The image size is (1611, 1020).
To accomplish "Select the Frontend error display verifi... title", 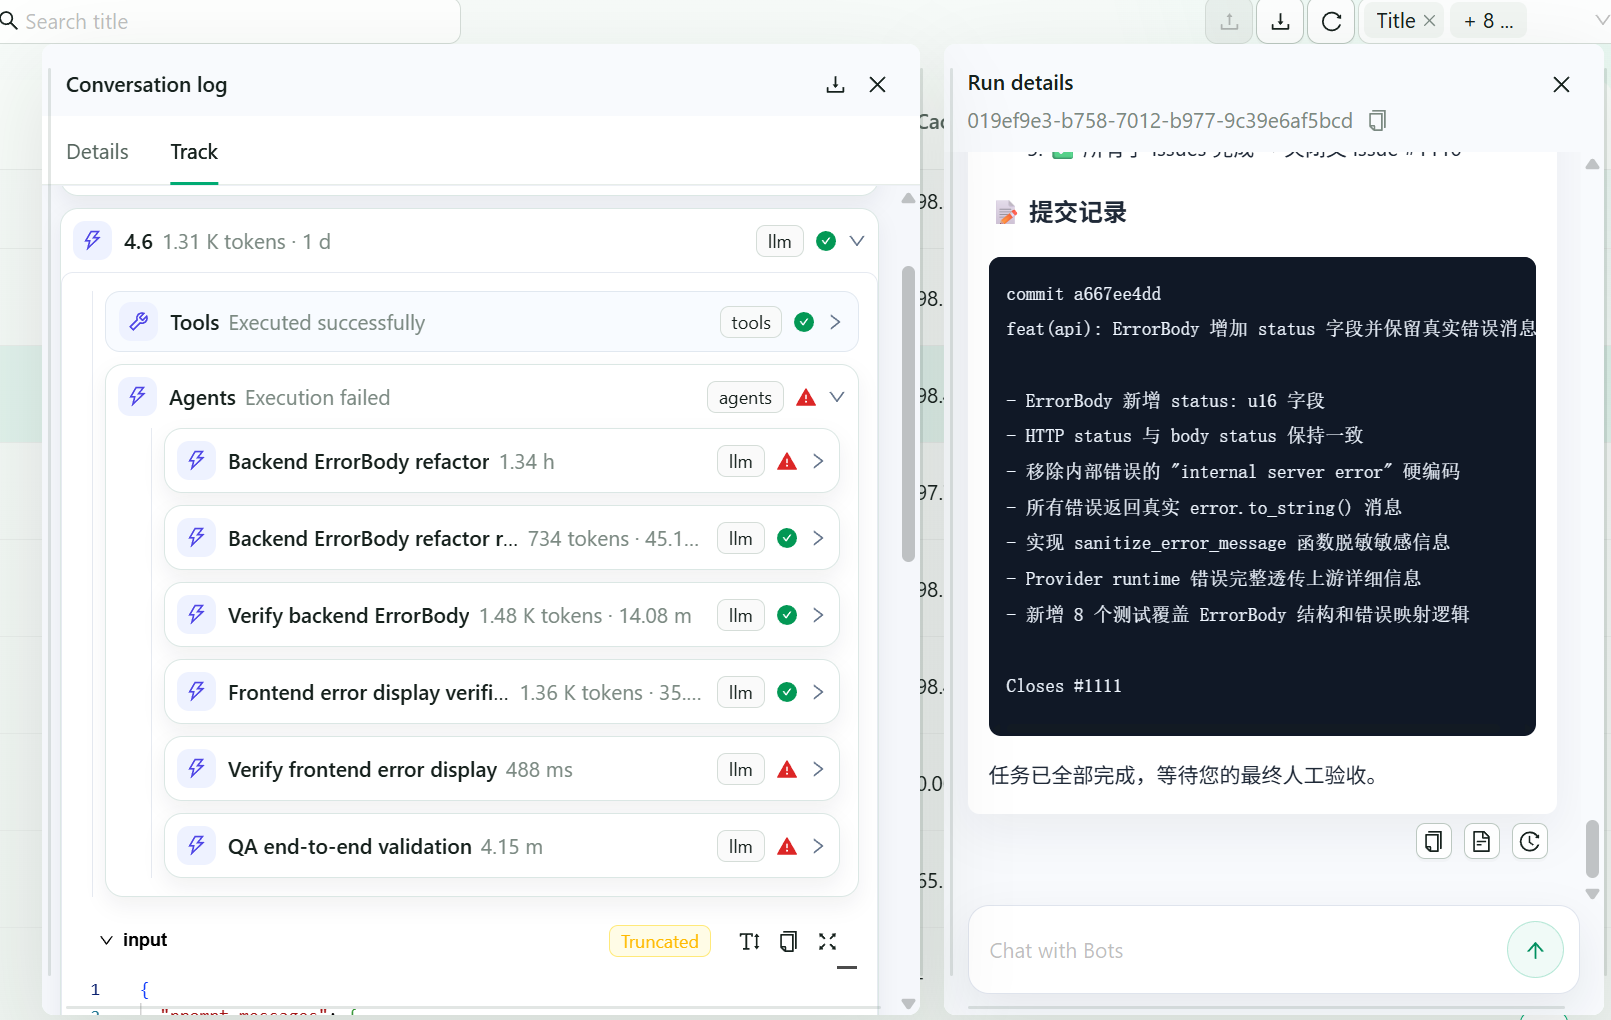I will click(x=368, y=692).
